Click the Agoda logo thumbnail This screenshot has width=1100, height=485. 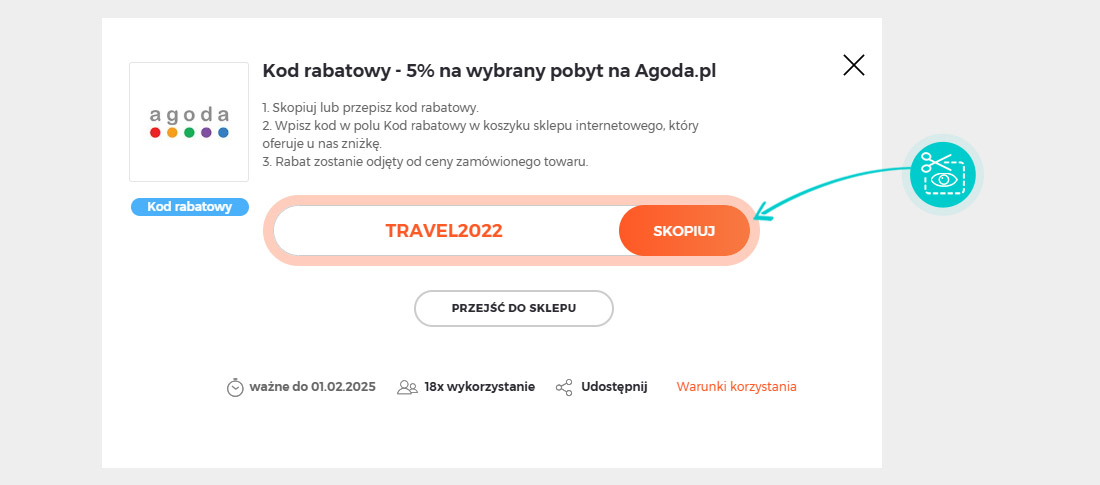(x=189, y=122)
